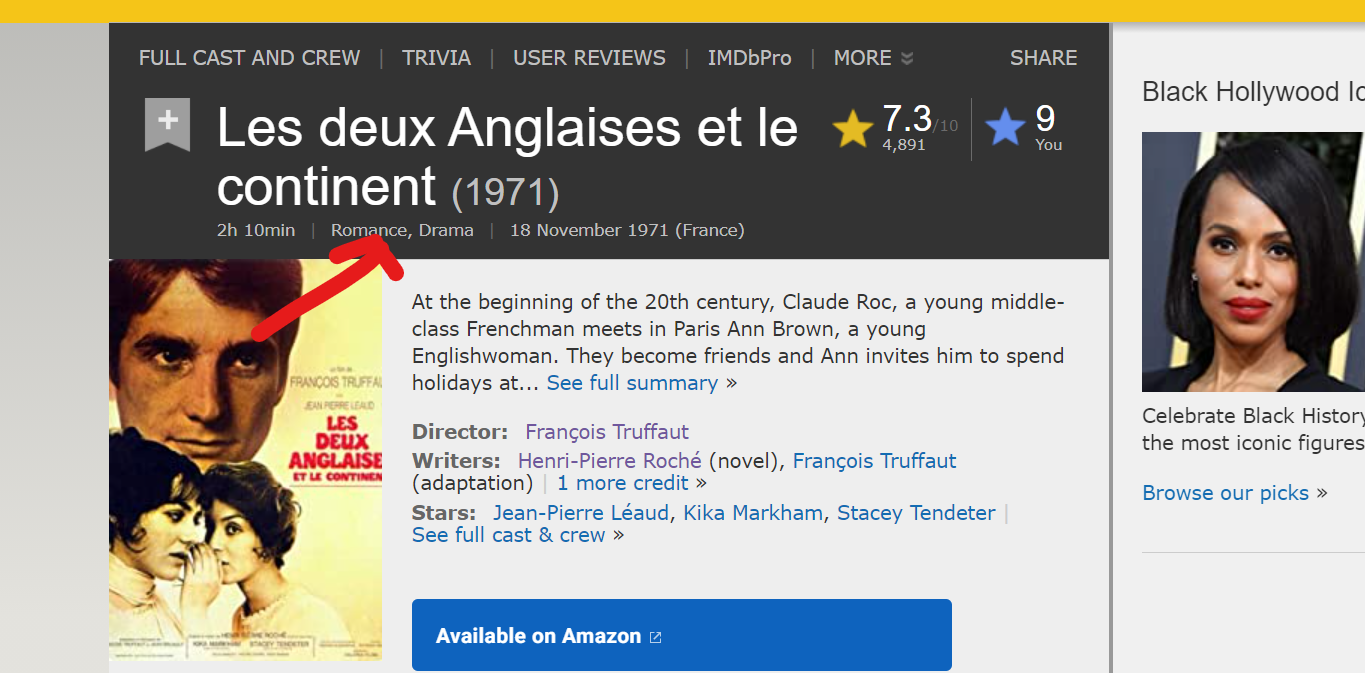Click external link icon on Amazon button

click(x=656, y=637)
